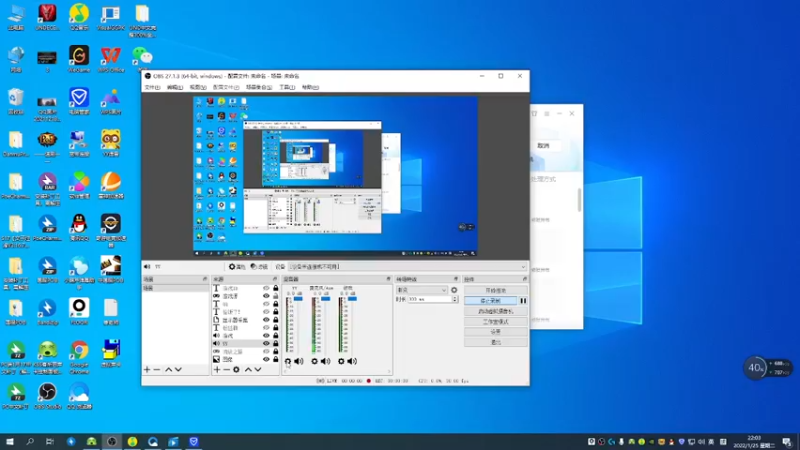The width and height of the screenshot is (800, 450).
Task: Open third mixer channel settings gear
Action: click(x=341, y=361)
